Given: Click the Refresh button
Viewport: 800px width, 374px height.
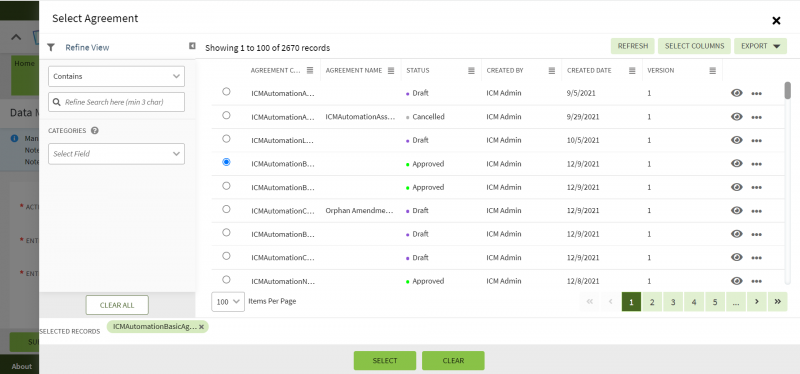Looking at the screenshot, I should coord(633,46).
